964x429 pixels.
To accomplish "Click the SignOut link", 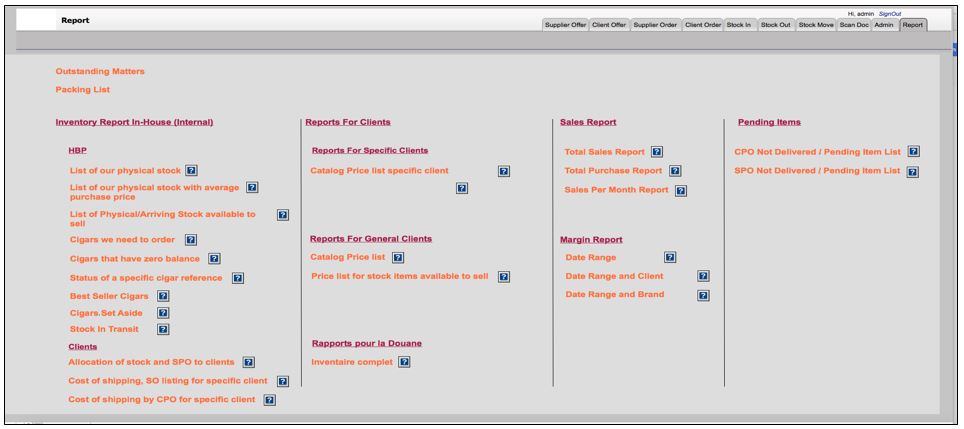I will coord(890,13).
